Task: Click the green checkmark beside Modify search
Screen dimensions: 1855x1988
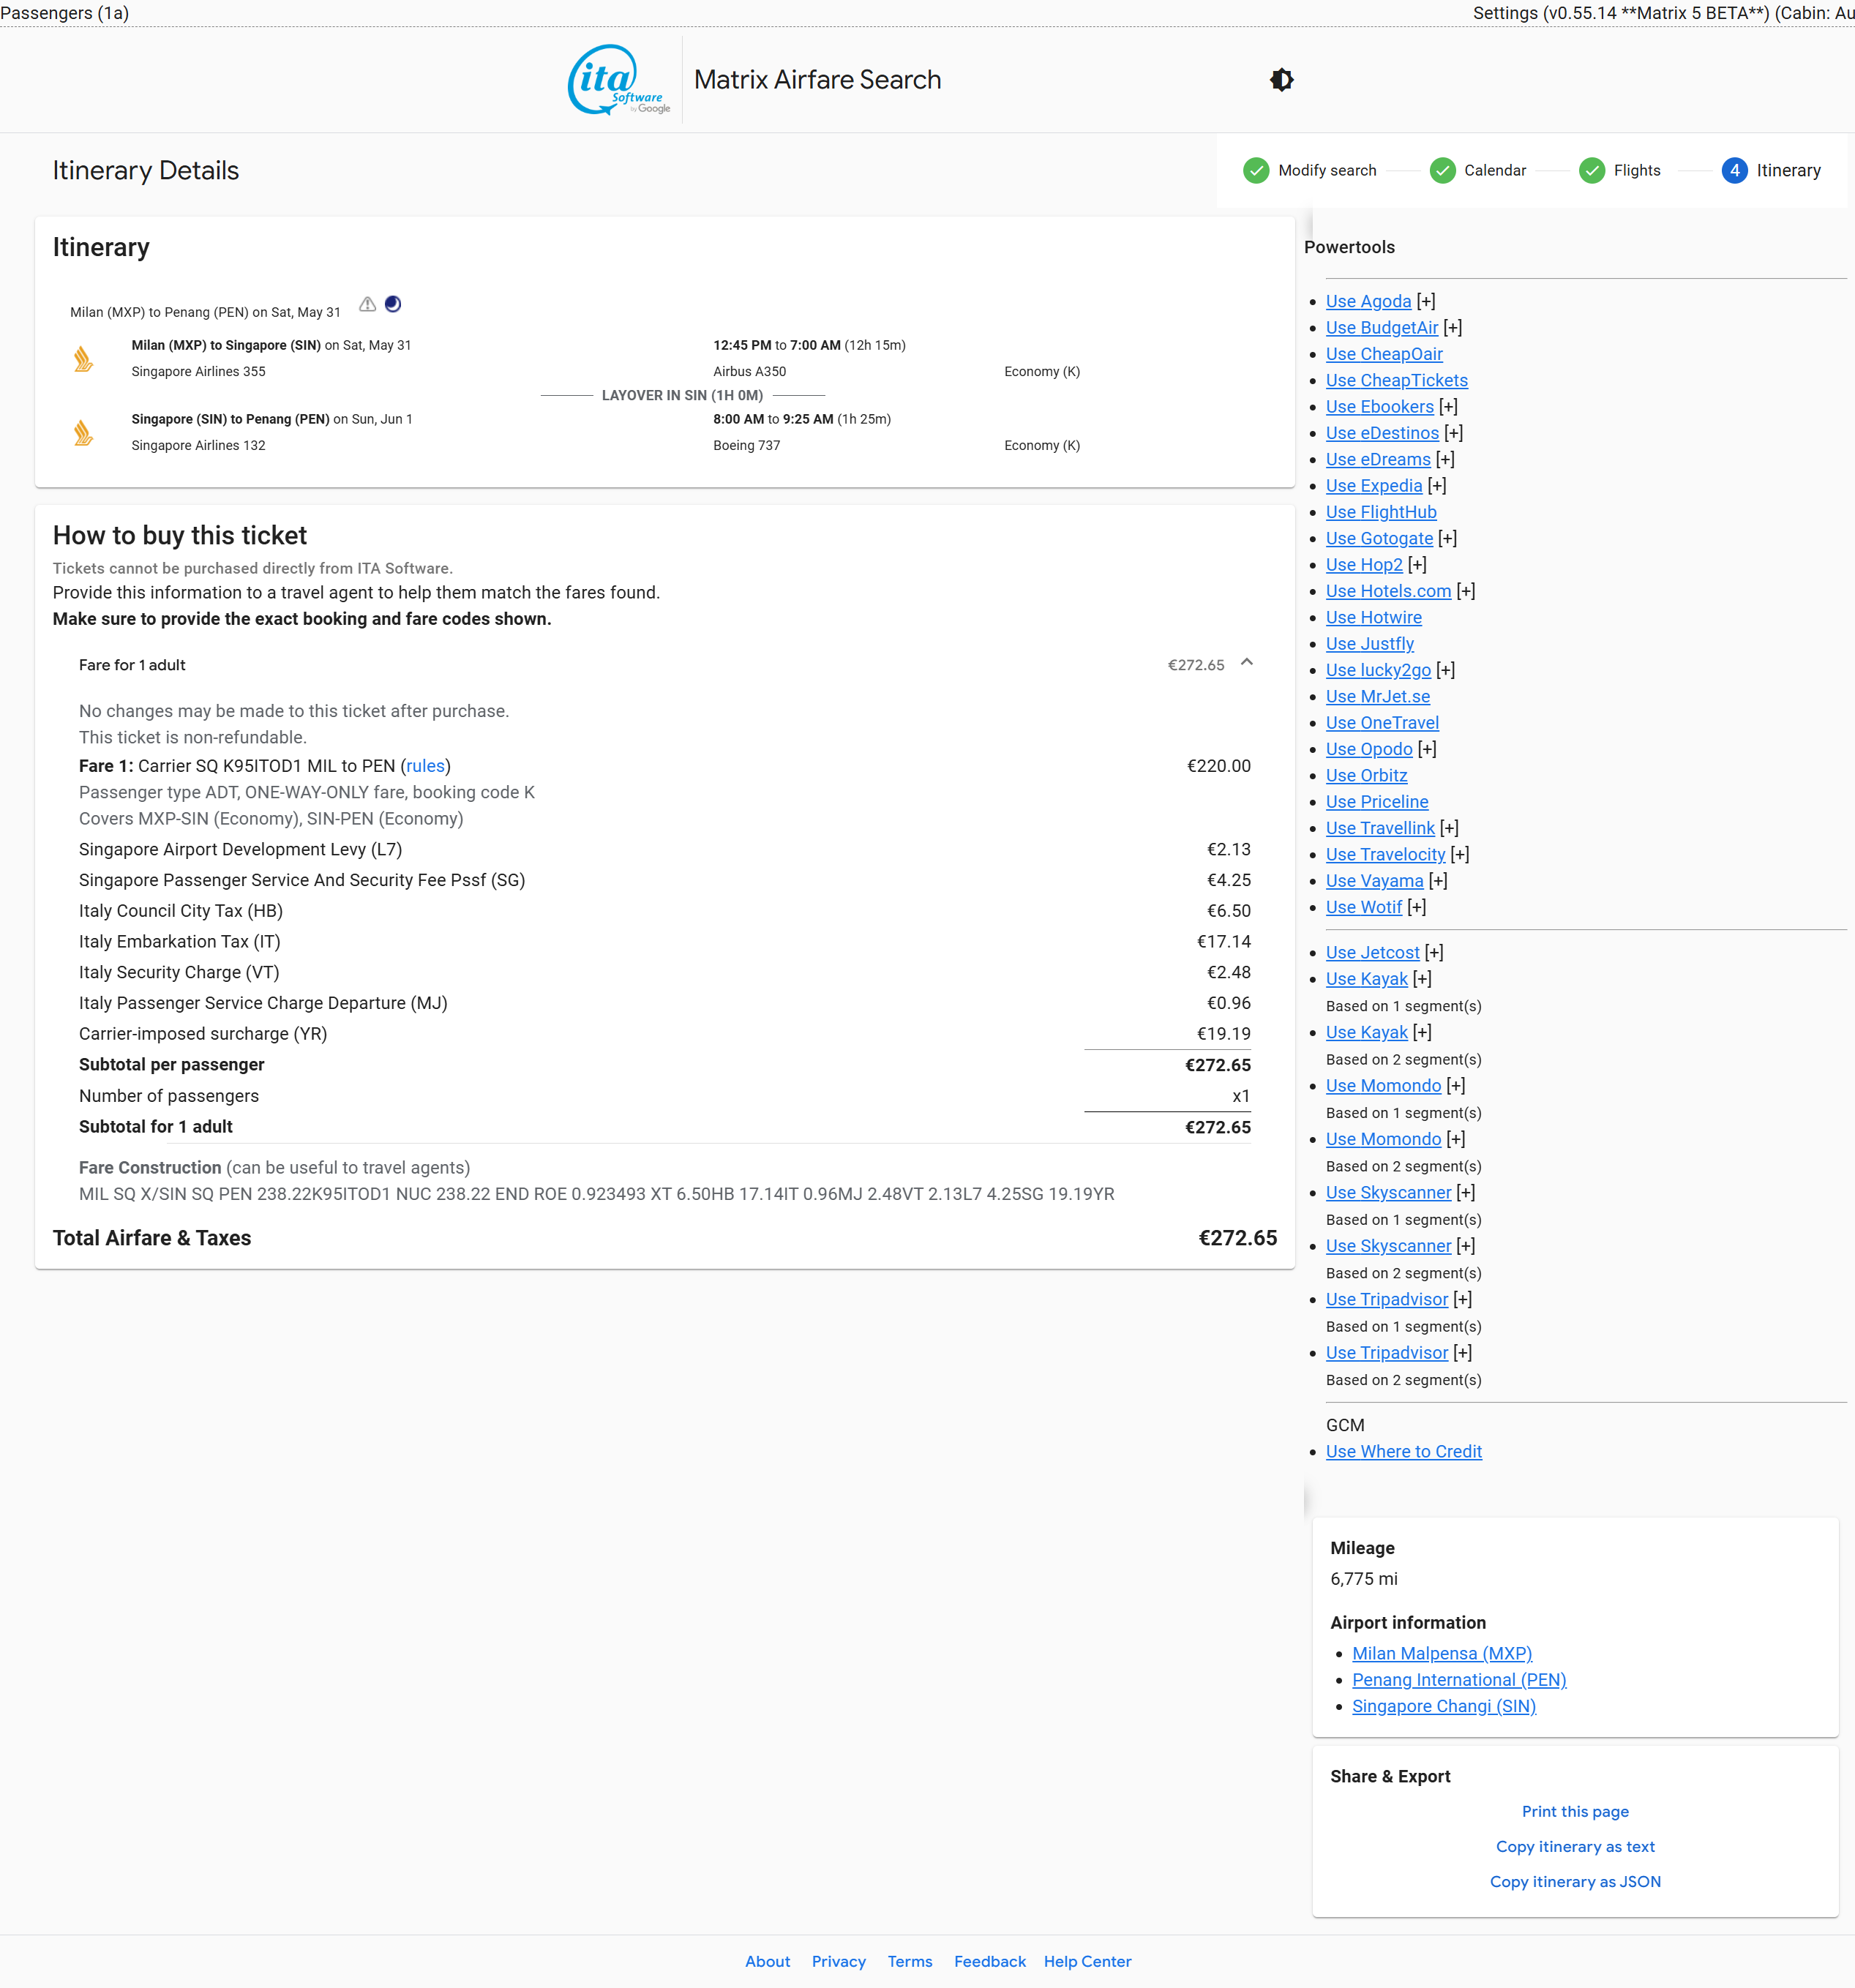Action: (x=1255, y=171)
